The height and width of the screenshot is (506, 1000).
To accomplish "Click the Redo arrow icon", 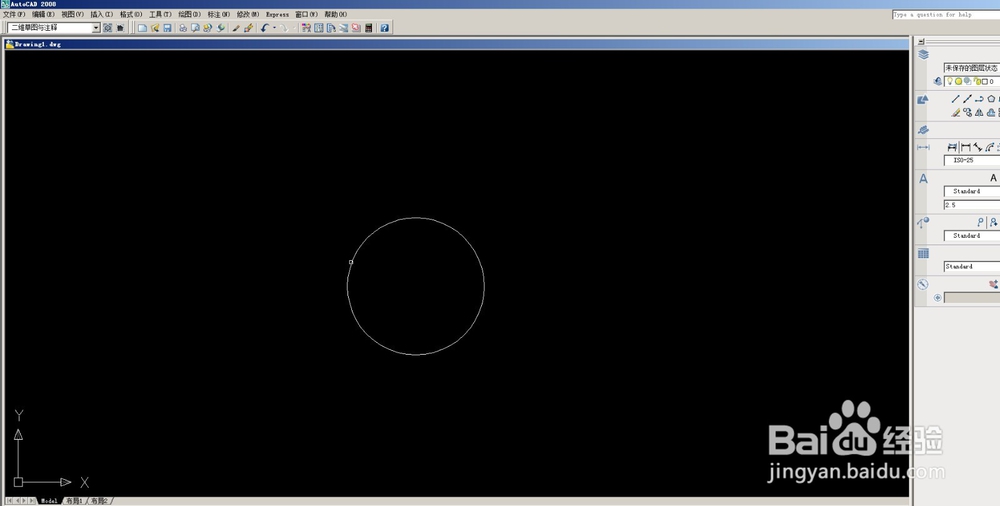I will 284,28.
